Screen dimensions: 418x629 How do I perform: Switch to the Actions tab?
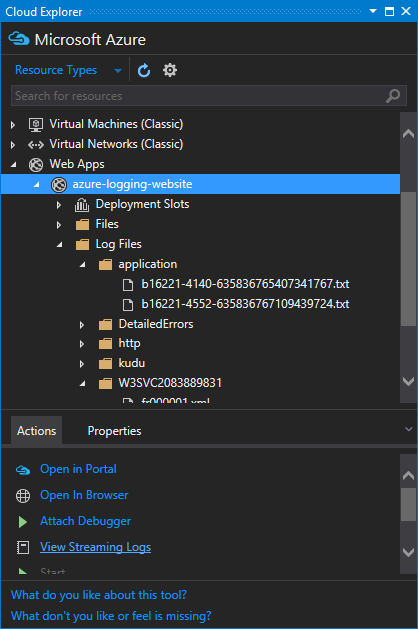coord(37,430)
